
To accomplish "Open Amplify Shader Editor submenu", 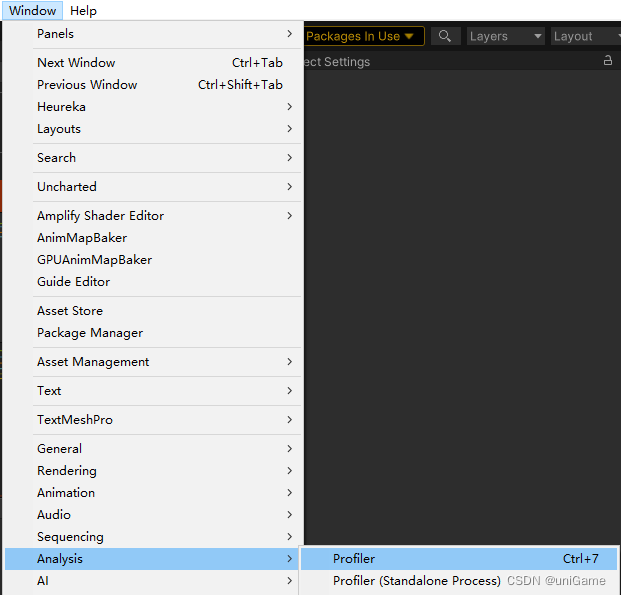I will (x=152, y=216).
